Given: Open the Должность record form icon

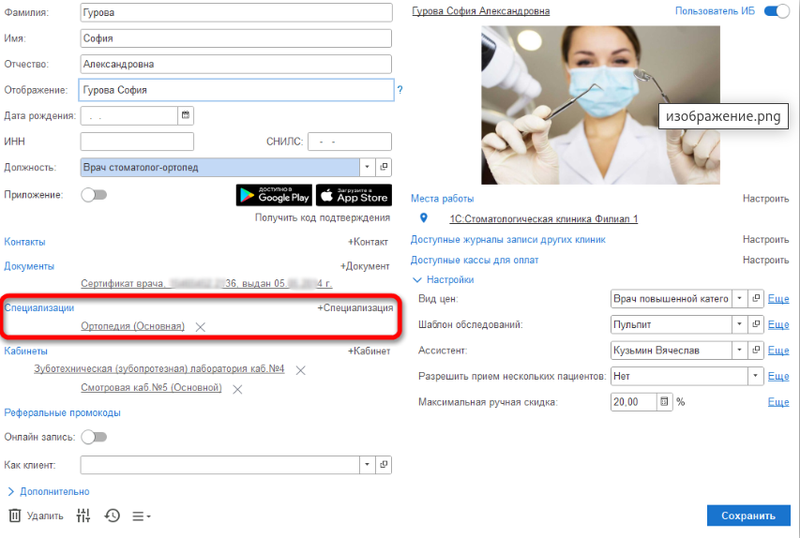Looking at the screenshot, I should tap(384, 167).
